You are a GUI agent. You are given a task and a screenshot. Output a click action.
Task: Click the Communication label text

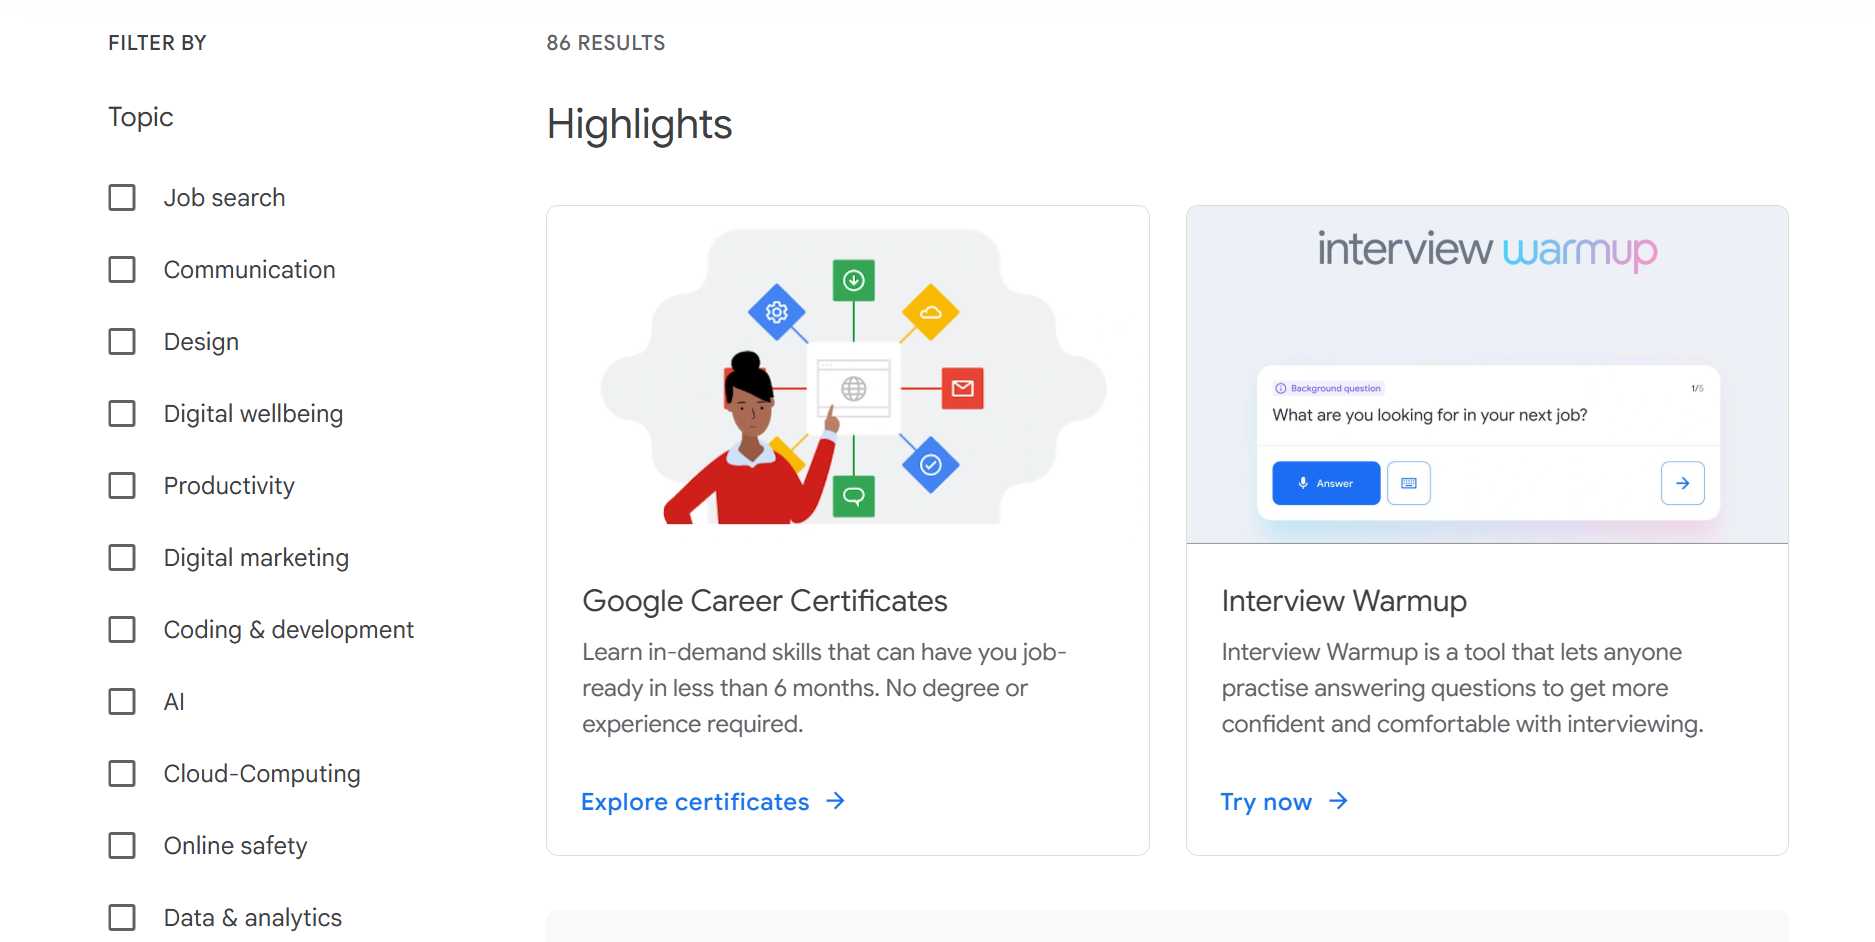[250, 270]
